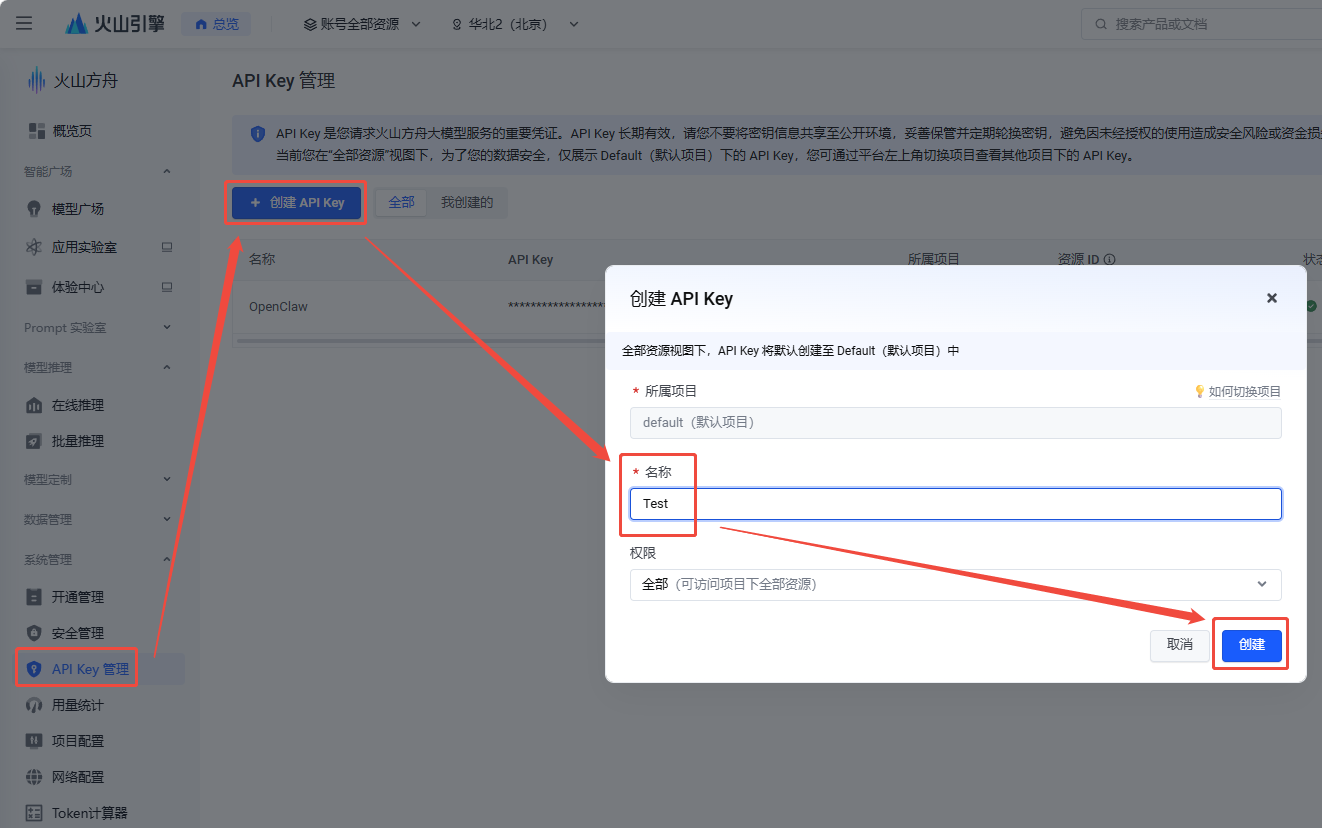This screenshot has width=1322, height=828.
Task: Click the OpenClaw key name cell
Action: click(x=278, y=307)
